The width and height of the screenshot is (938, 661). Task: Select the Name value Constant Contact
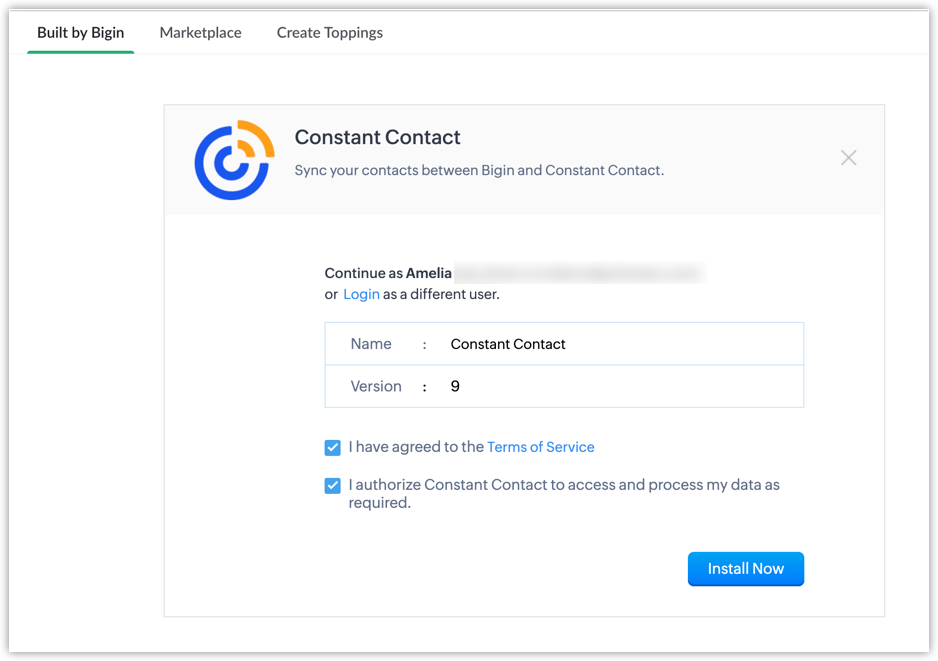coord(508,344)
